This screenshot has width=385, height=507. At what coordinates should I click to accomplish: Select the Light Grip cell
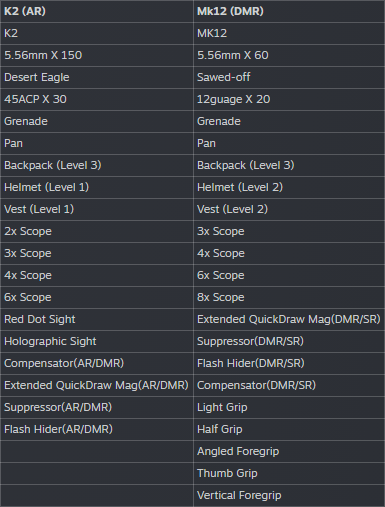pos(289,407)
